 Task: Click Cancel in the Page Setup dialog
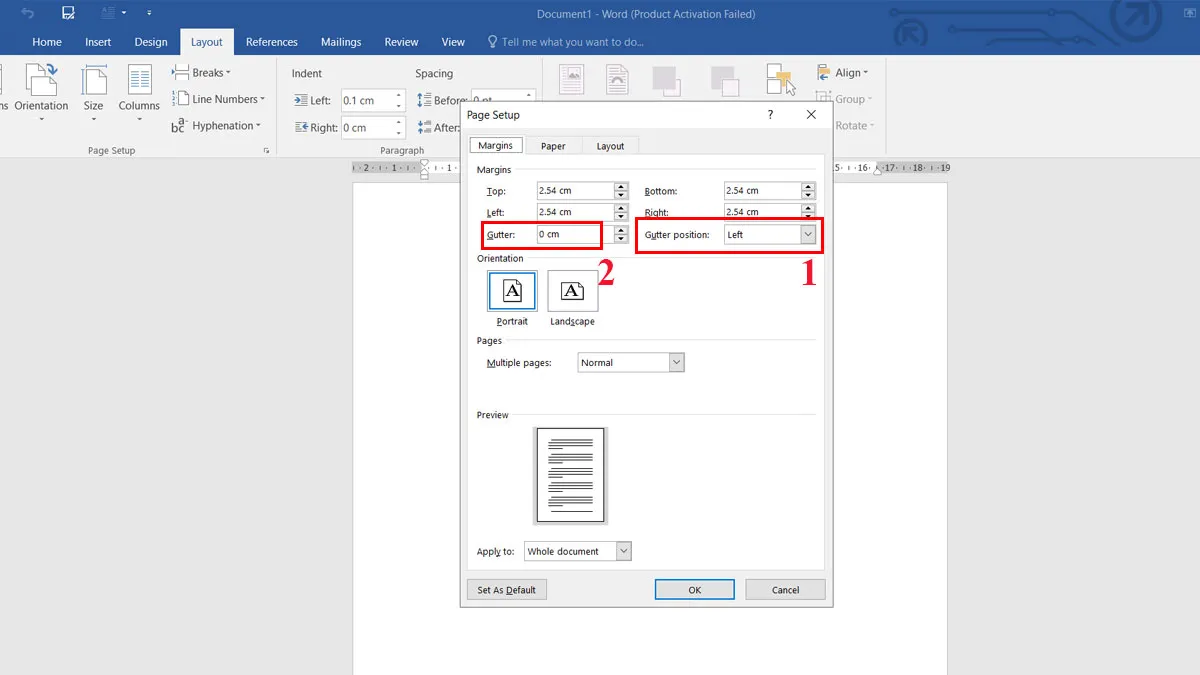pyautogui.click(x=785, y=590)
